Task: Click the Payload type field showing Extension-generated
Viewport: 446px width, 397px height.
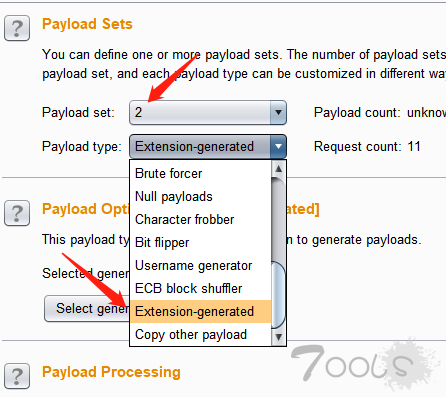Action: [x=208, y=146]
